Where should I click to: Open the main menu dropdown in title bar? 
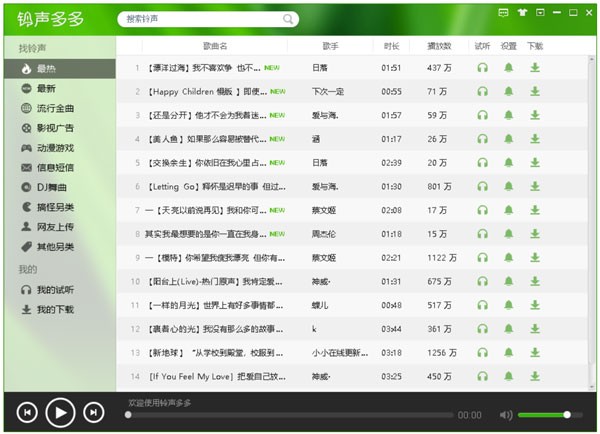pyautogui.click(x=540, y=13)
